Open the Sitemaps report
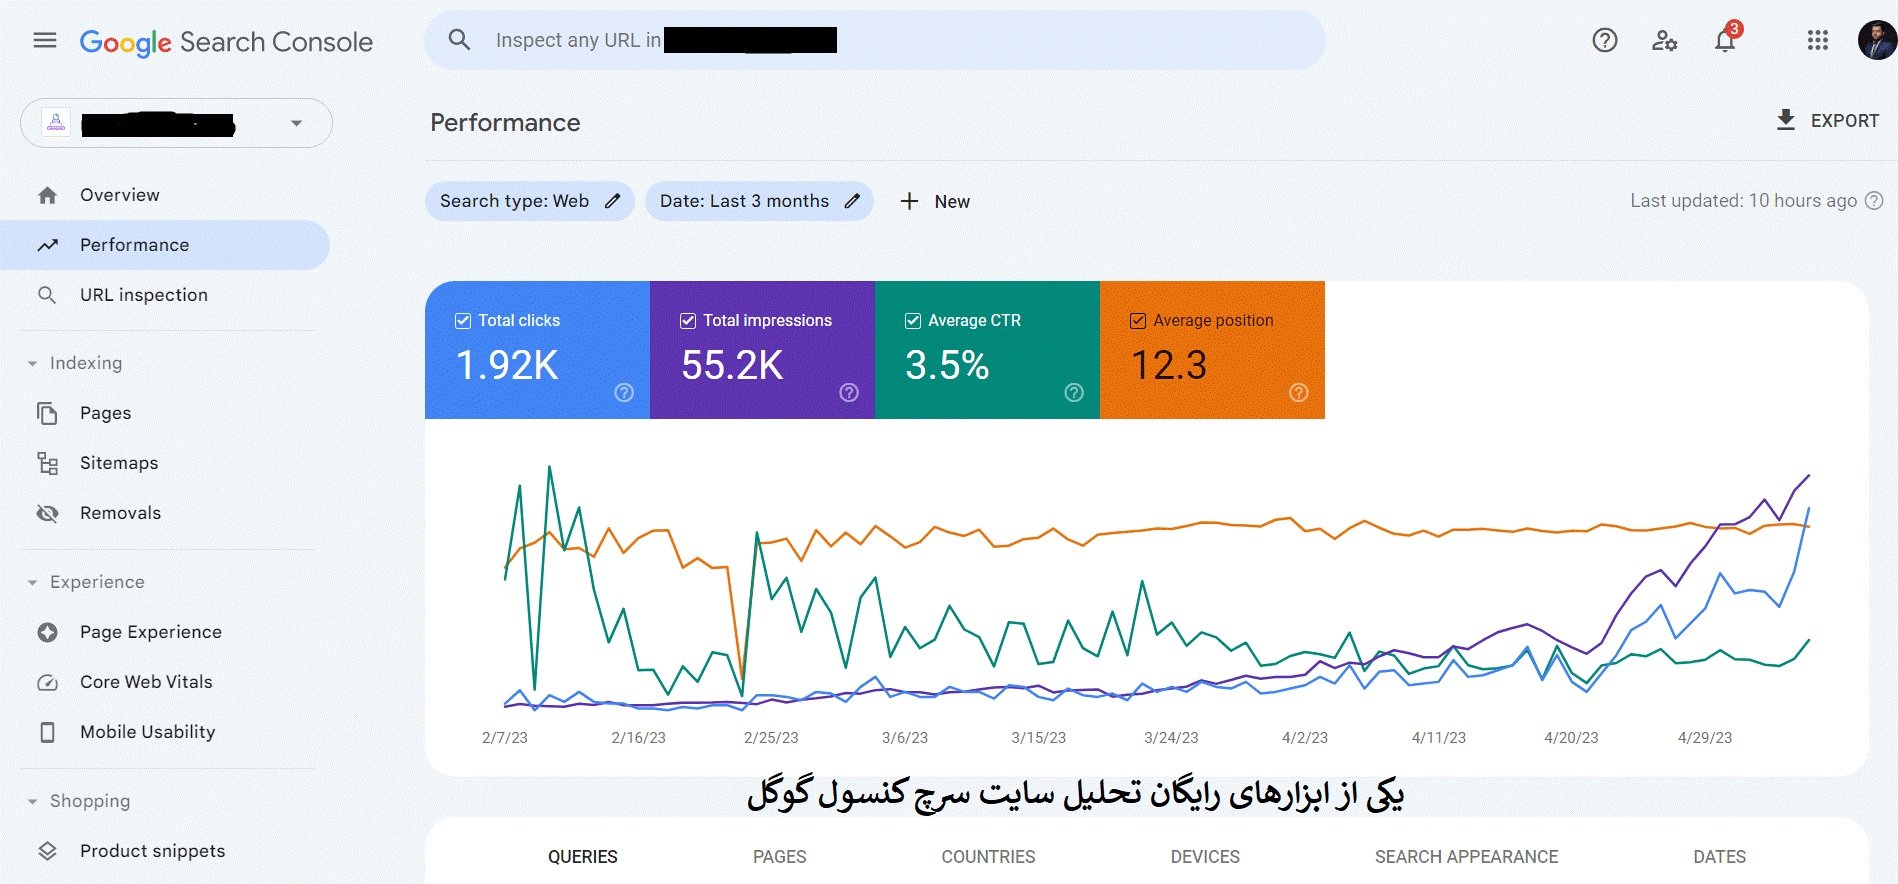Image resolution: width=1898 pixels, height=884 pixels. click(x=118, y=462)
